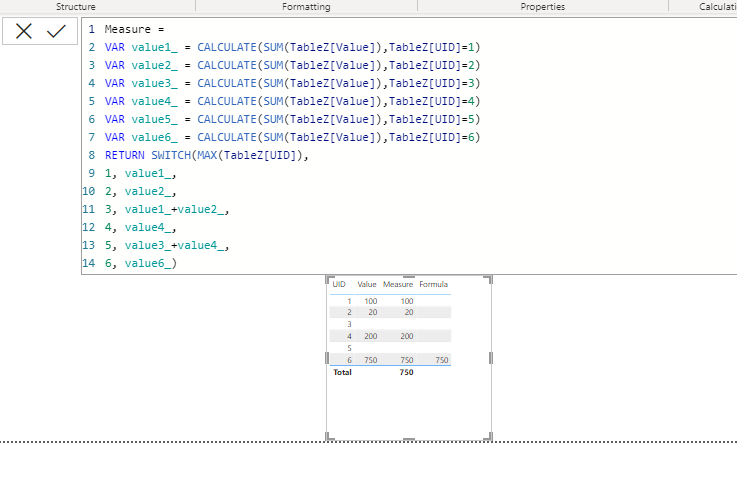Click the Total Measure value 750
The image size is (737, 488).
407,372
